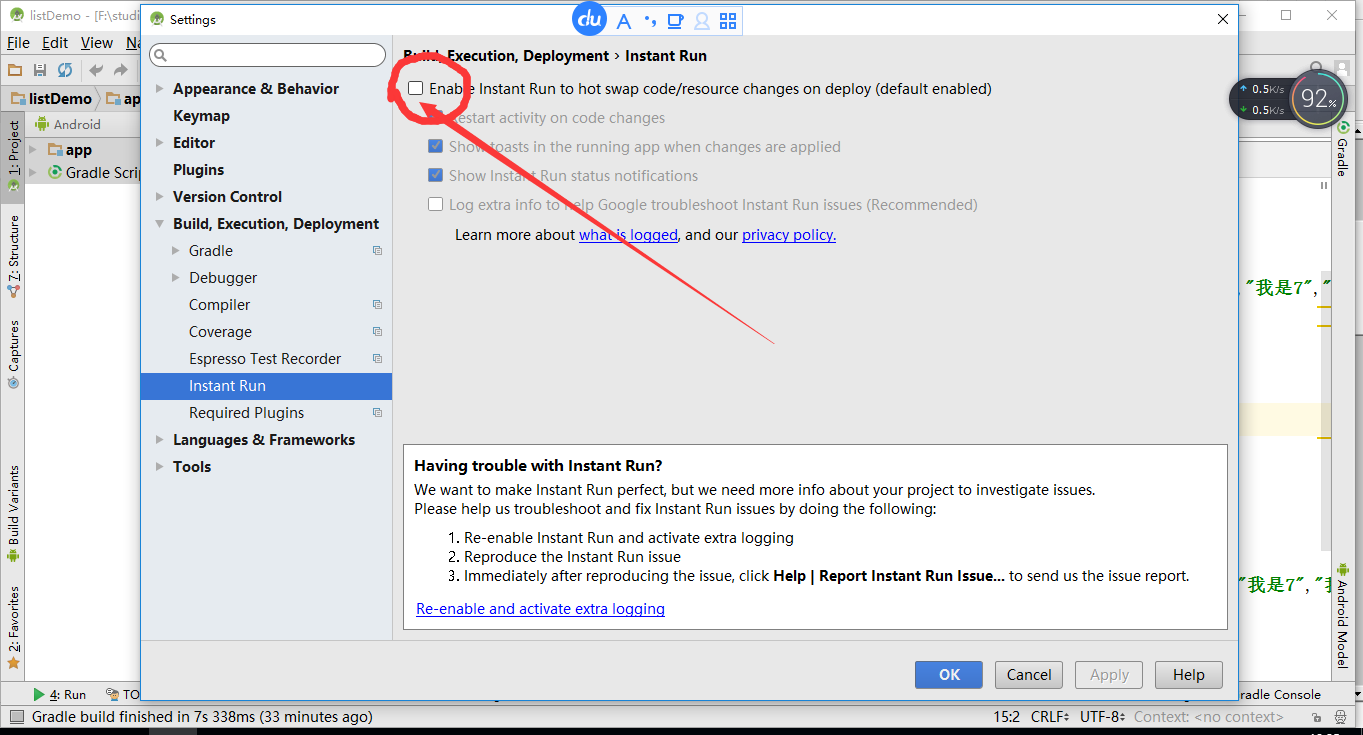Click the tool window toggle icon in the status bar

coord(16,716)
